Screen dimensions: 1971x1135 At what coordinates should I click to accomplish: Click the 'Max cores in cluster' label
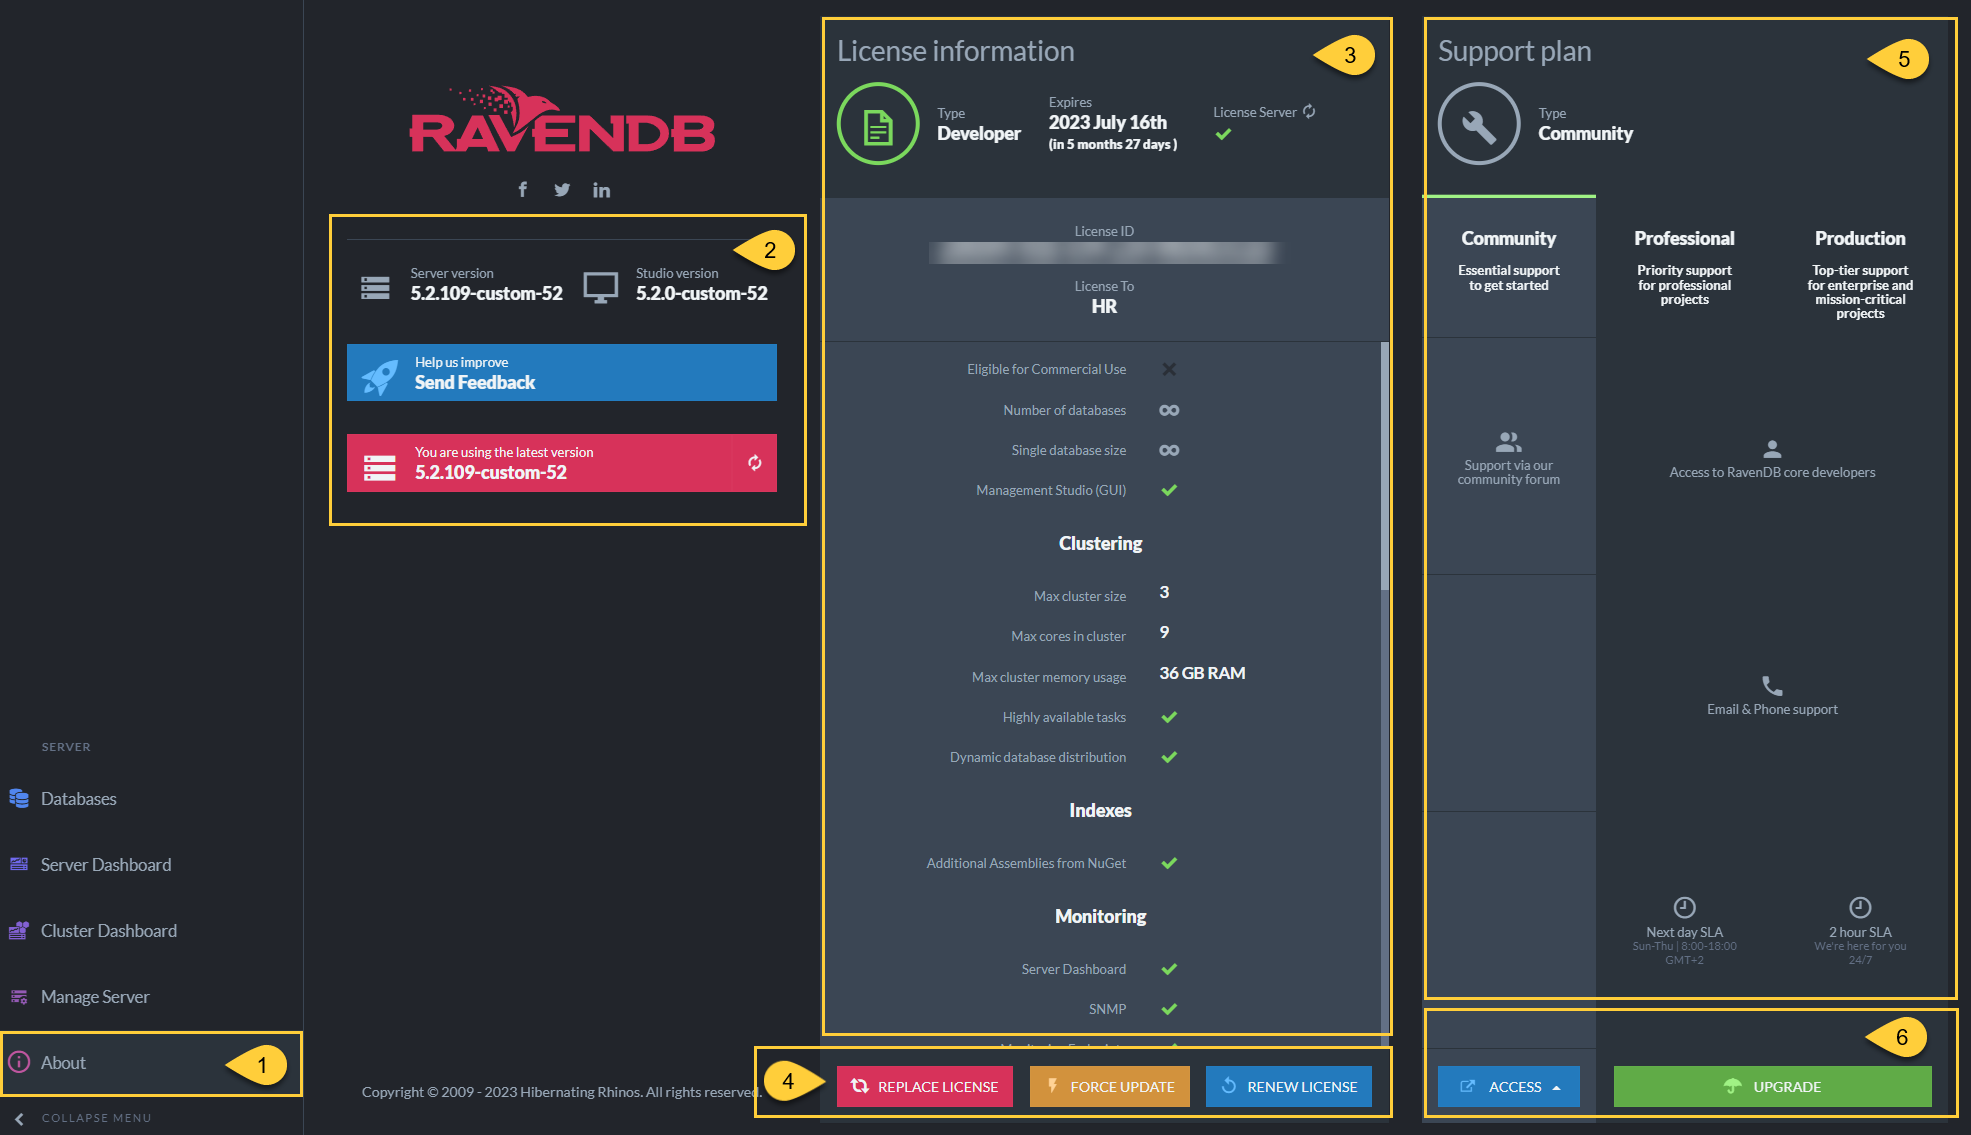tap(1068, 636)
